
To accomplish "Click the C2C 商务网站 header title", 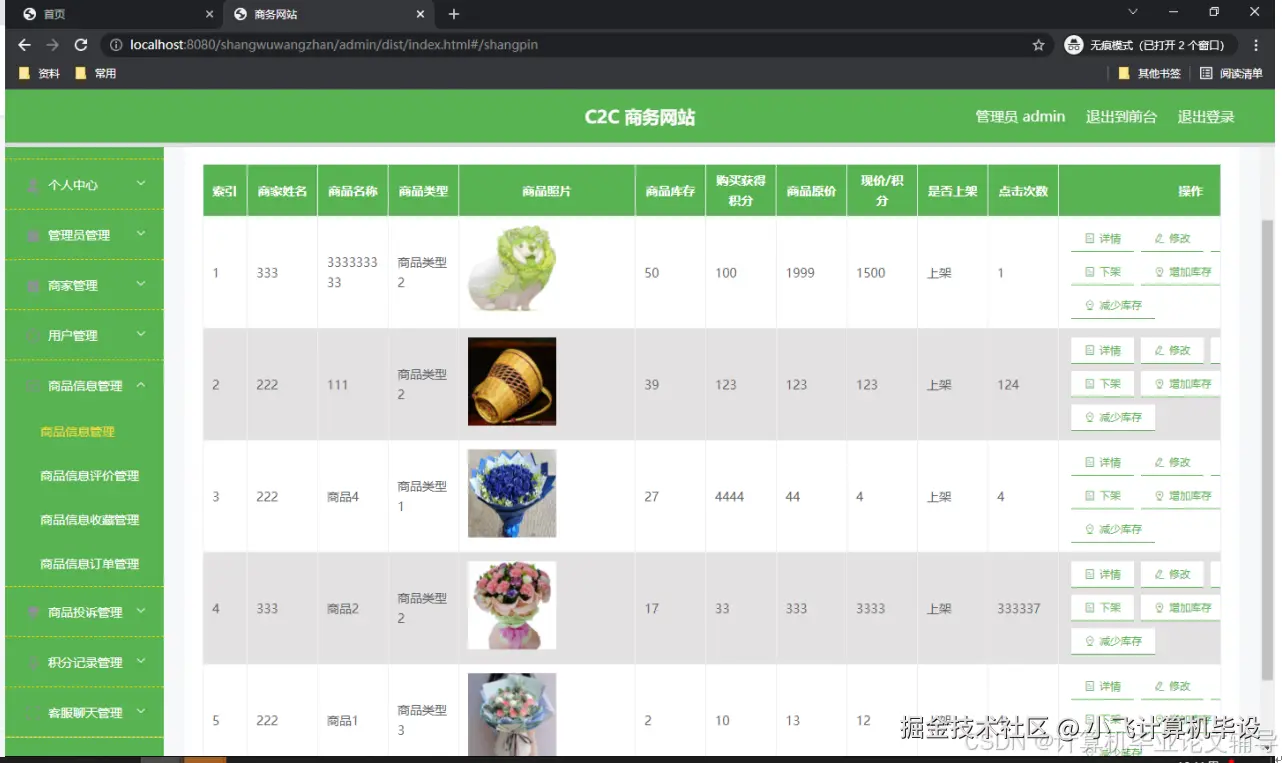I will point(640,117).
